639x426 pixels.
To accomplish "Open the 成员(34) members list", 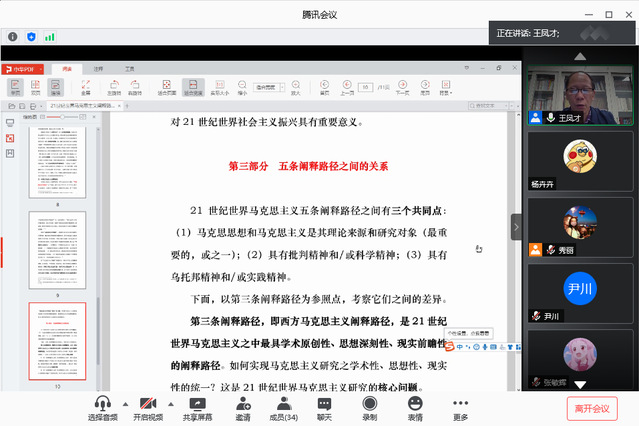I will pos(284,403).
